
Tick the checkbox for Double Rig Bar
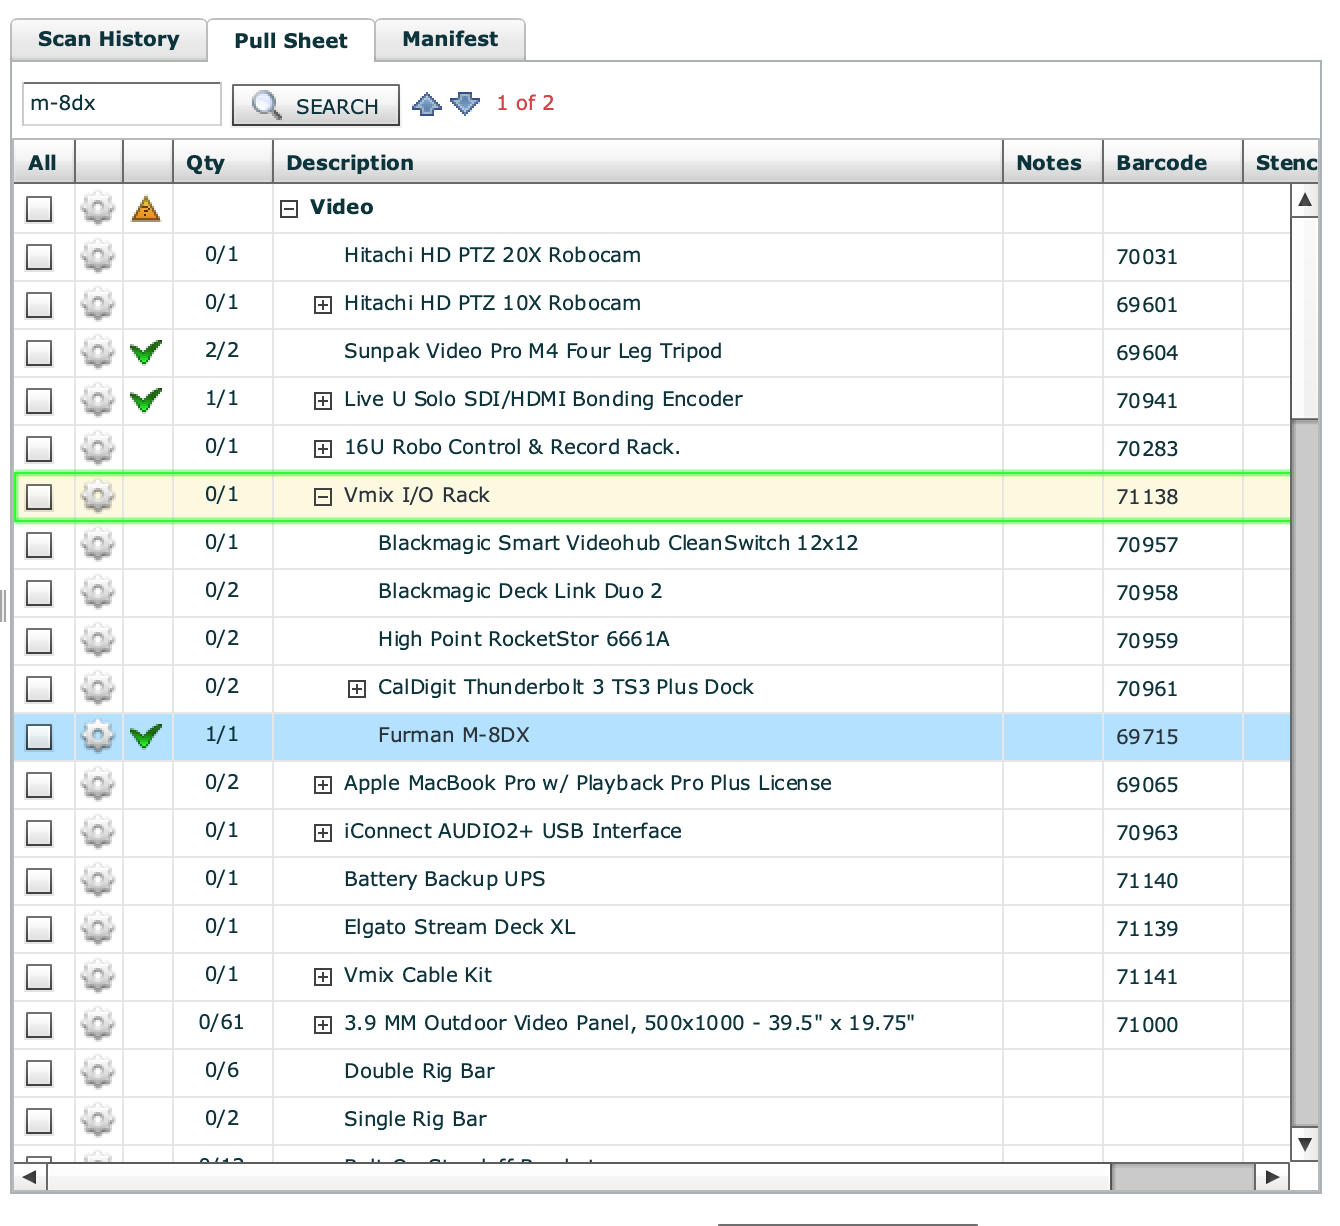point(39,1073)
